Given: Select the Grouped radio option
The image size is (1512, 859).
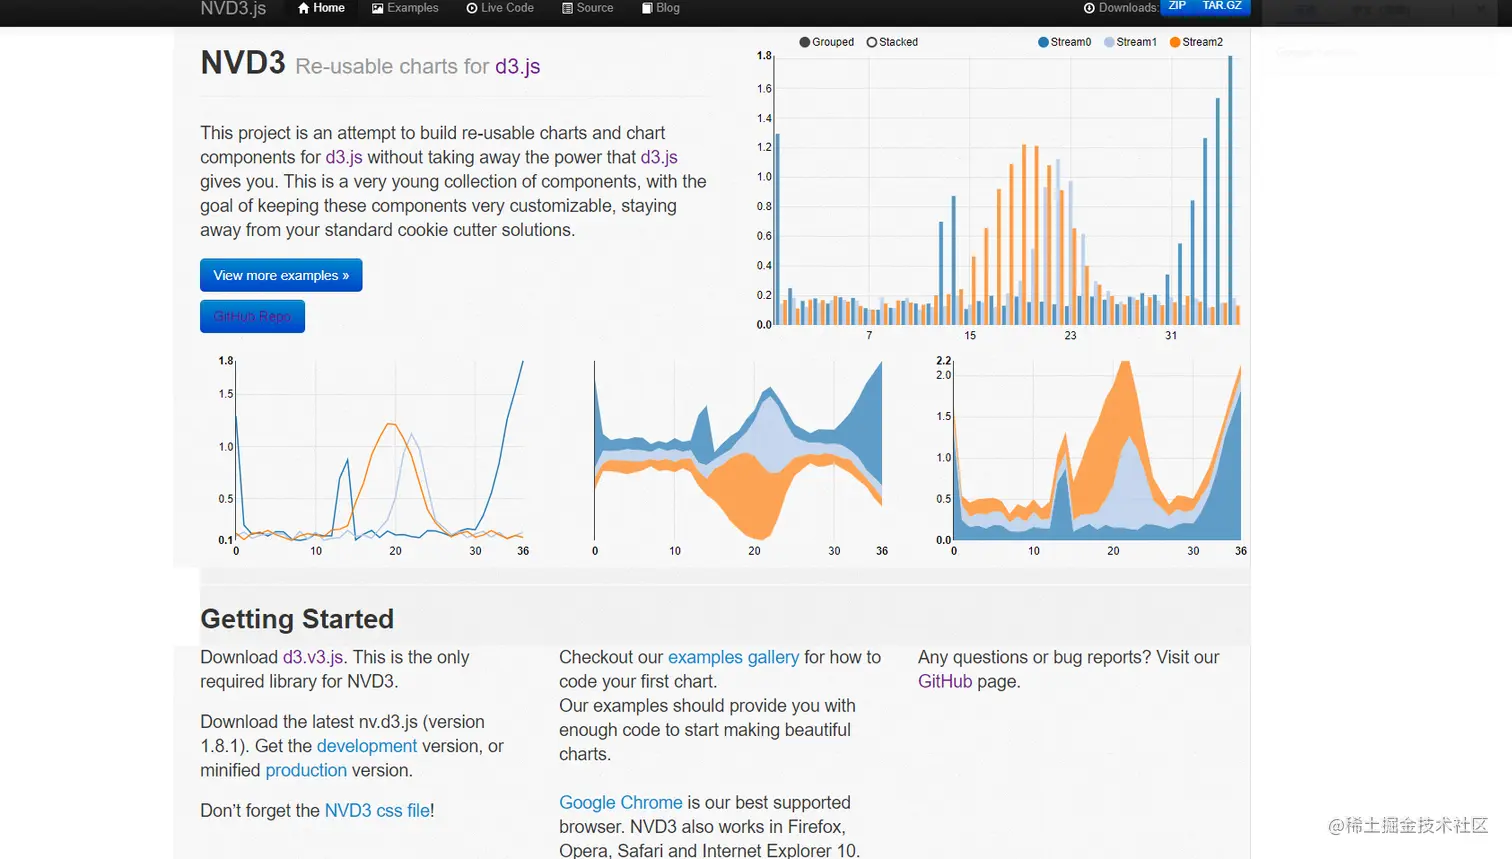Looking at the screenshot, I should pyautogui.click(x=827, y=42).
